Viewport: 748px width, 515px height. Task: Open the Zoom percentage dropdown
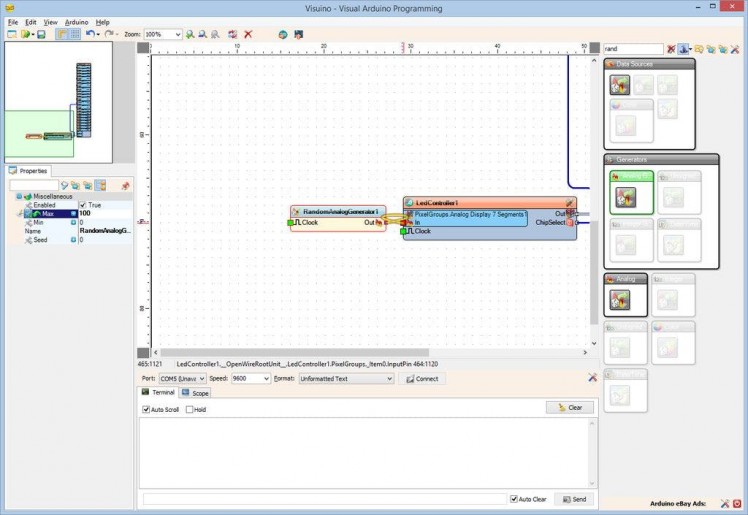point(177,34)
